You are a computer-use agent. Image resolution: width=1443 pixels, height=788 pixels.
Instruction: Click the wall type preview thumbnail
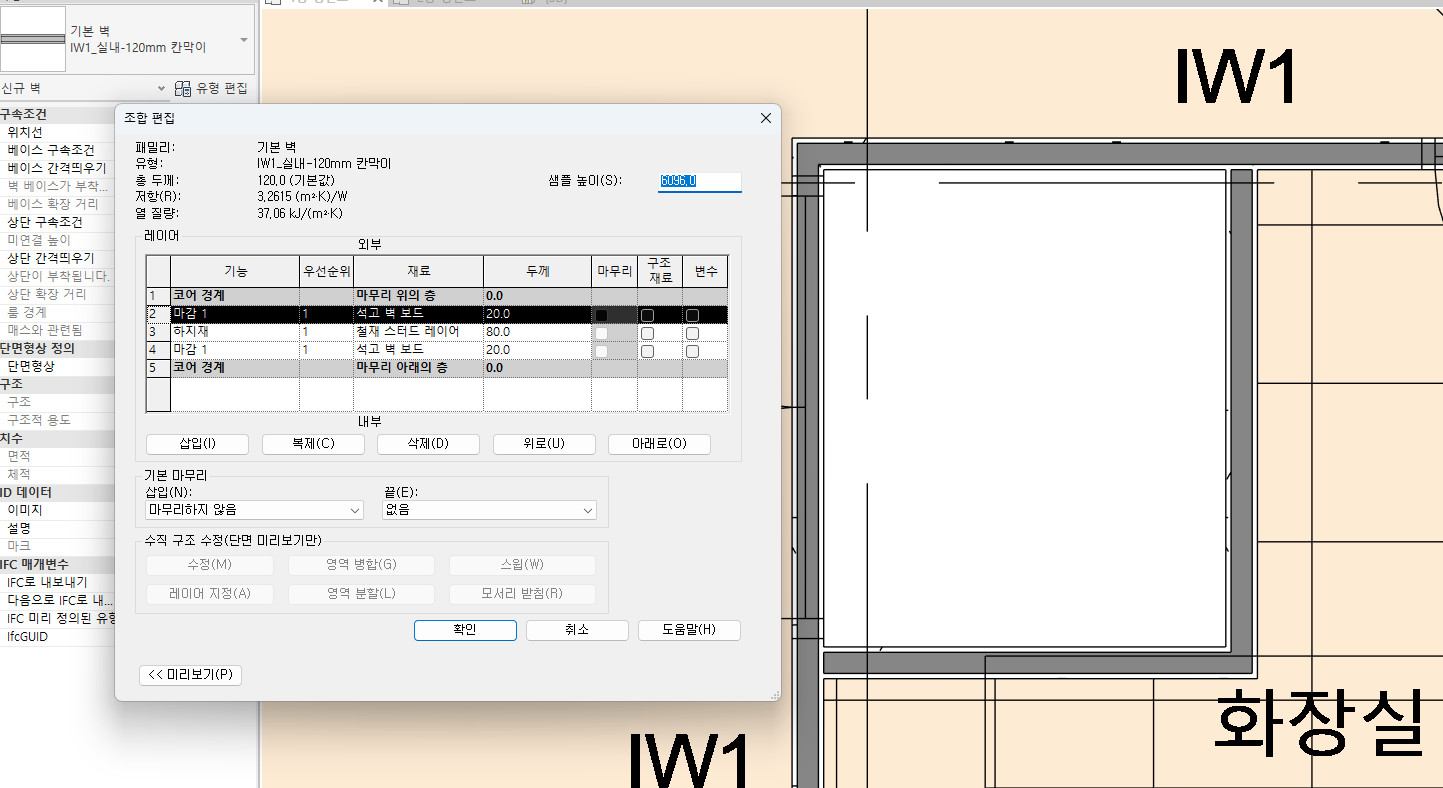[x=31, y=39]
